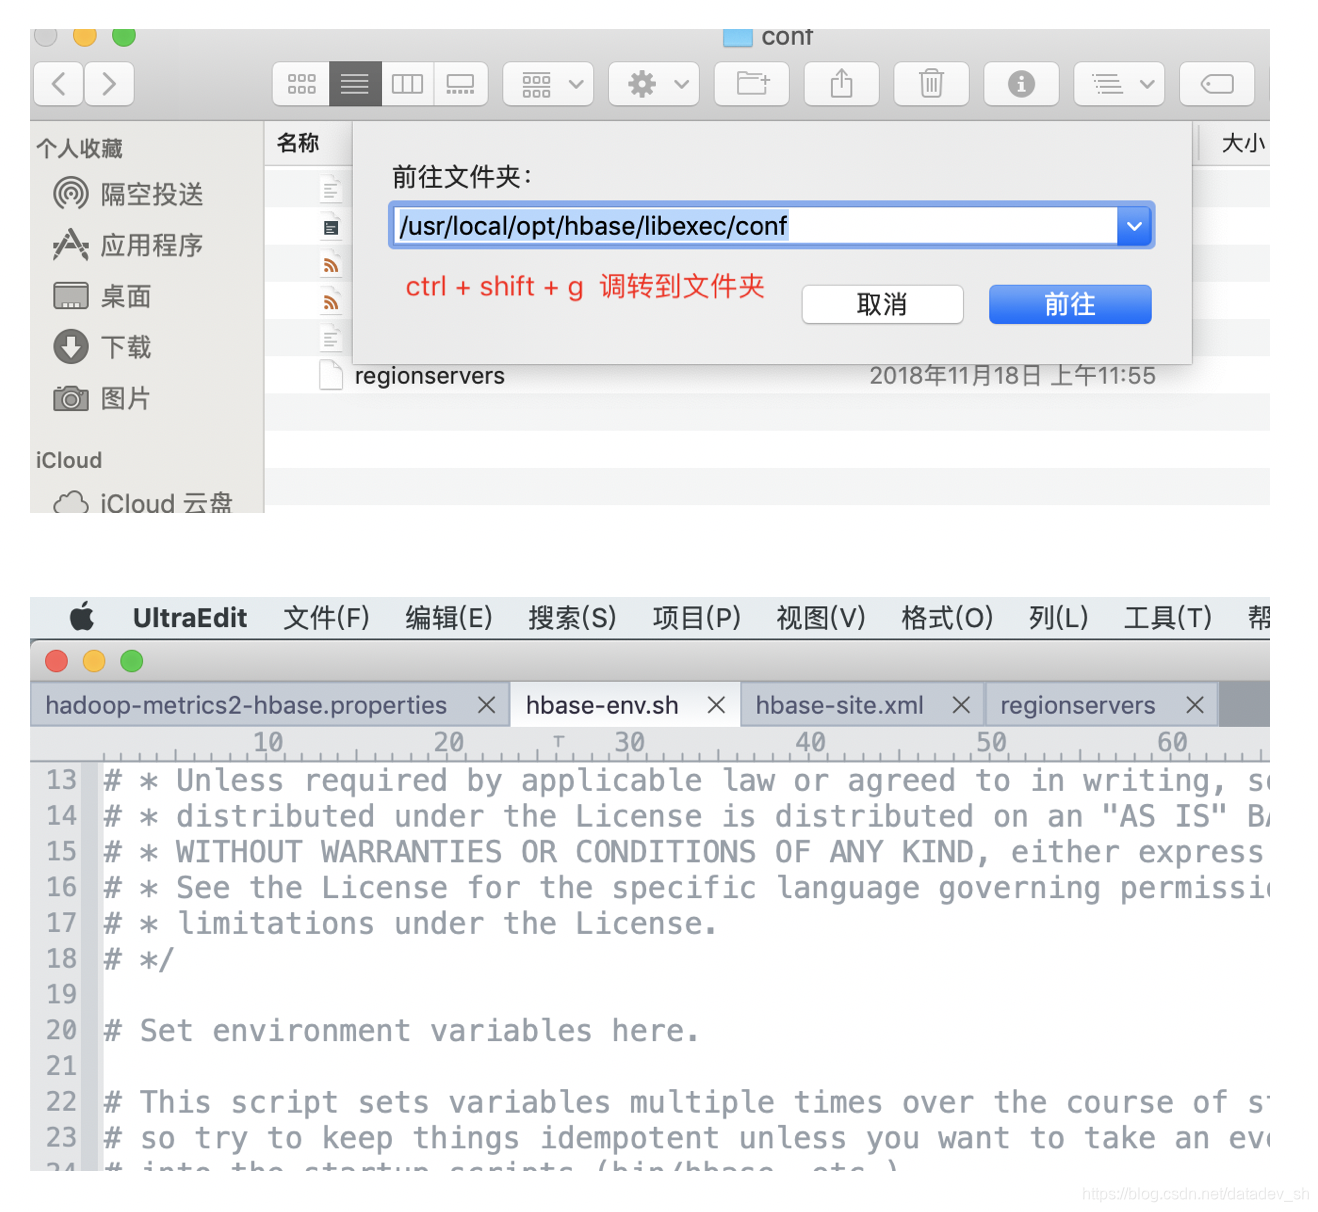Open the 搜索(S) menu

[572, 618]
